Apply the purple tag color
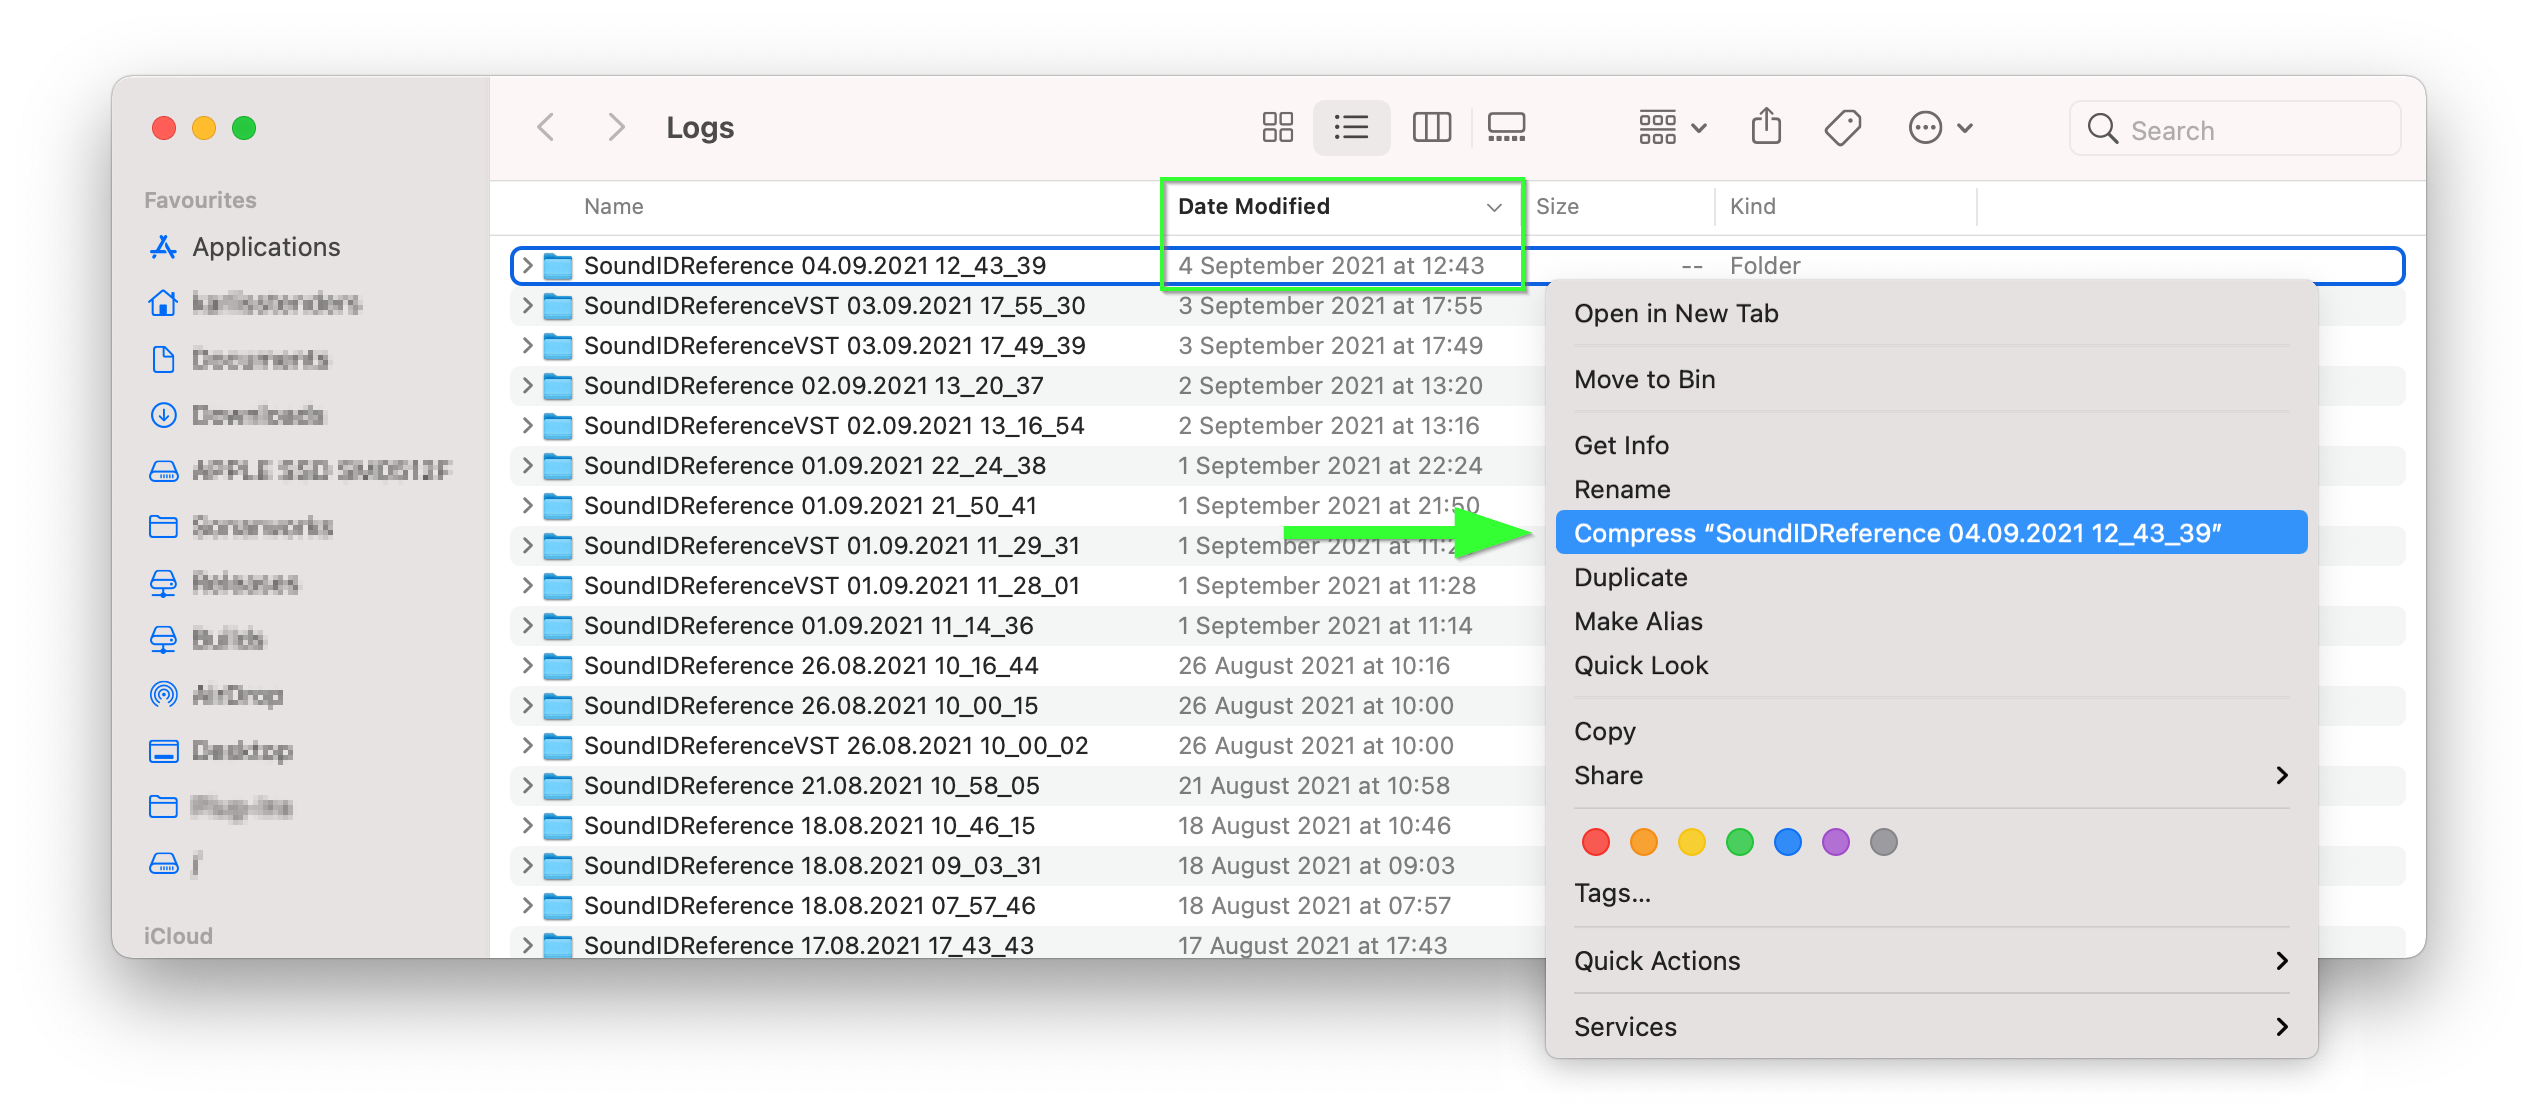Viewport: 2538px width, 1106px height. coord(1835,842)
